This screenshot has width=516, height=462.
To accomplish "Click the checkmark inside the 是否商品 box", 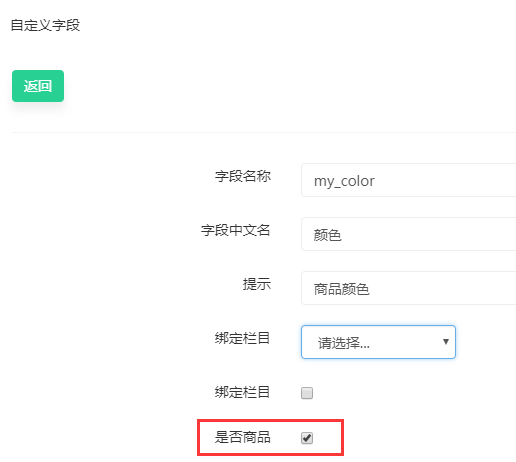I will 307,438.
